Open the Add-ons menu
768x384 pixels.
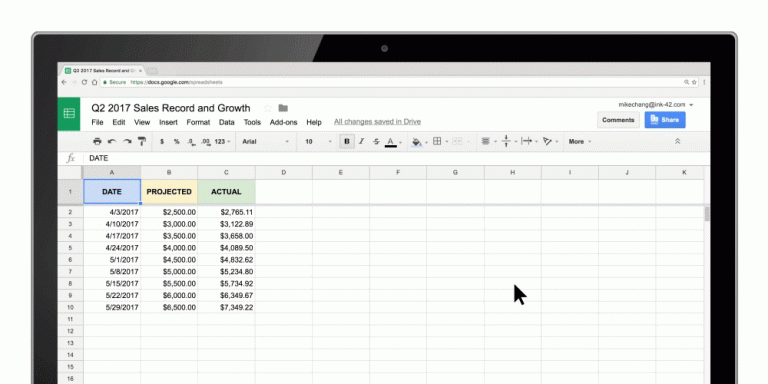(284, 122)
